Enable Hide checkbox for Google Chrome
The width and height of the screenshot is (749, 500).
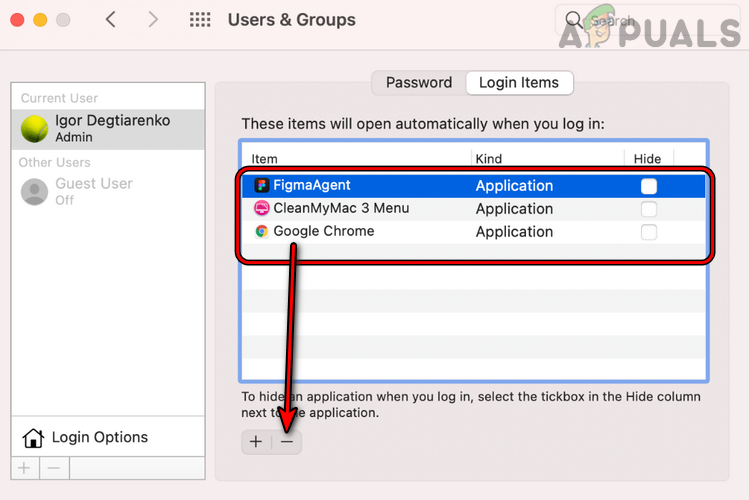coord(649,232)
